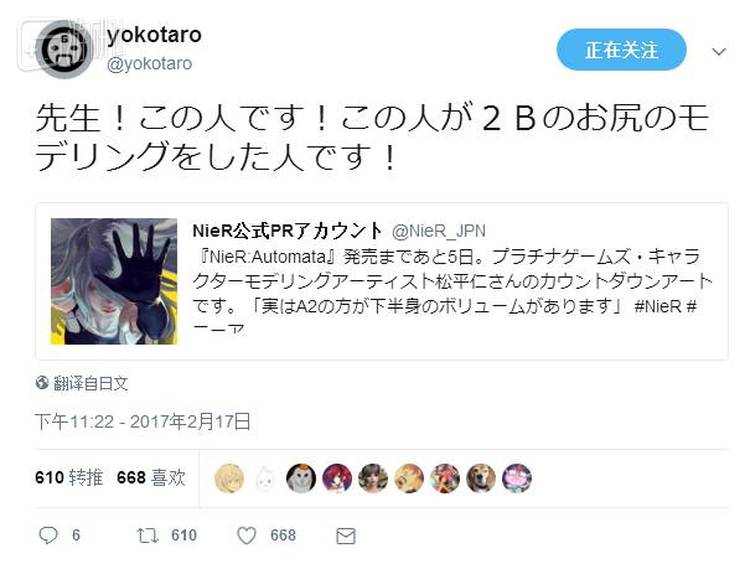
Task: Toggle the 正在关注 following button
Action: 621,50
